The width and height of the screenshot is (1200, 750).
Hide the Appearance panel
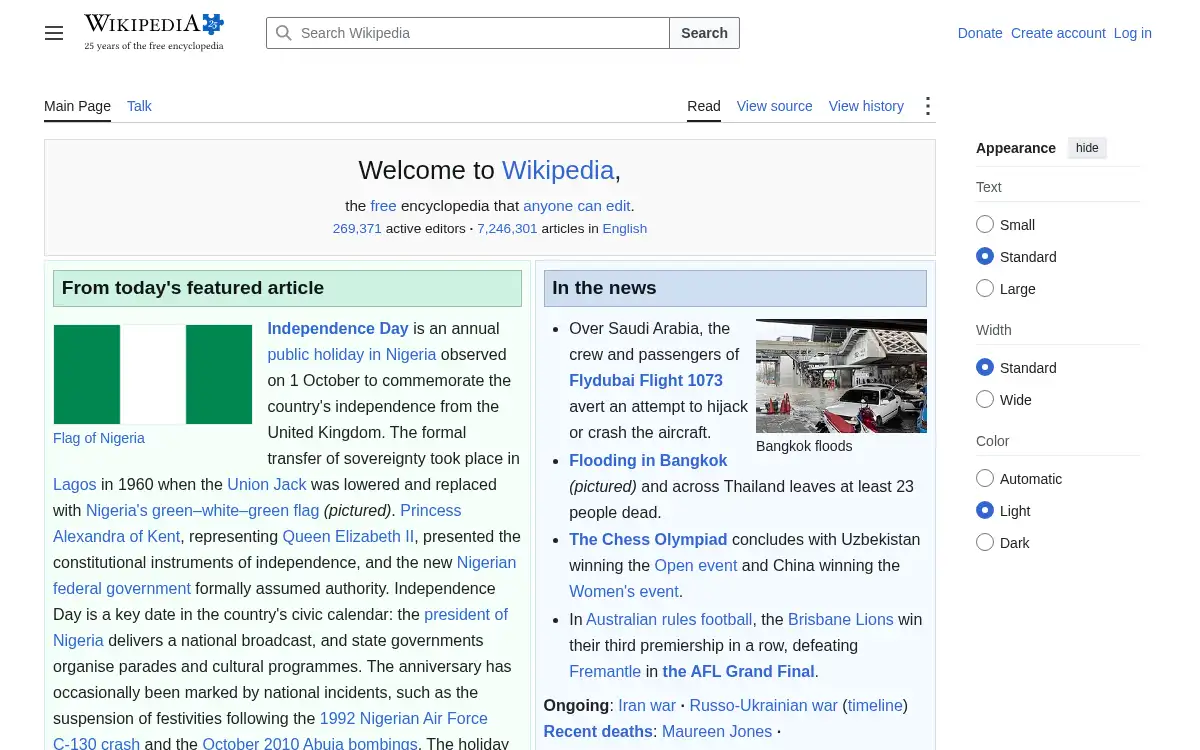coord(1087,148)
